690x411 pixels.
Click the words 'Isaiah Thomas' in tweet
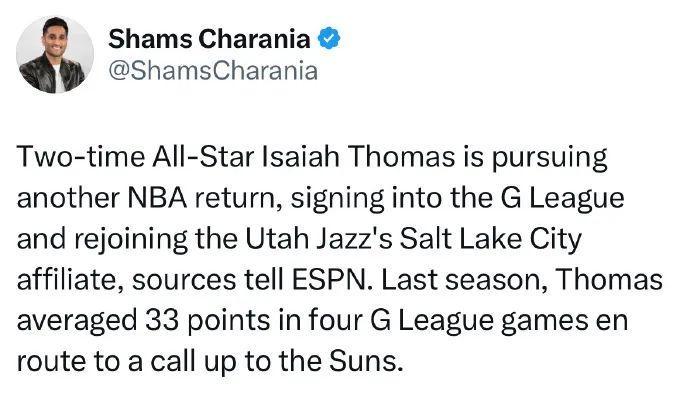click(358, 157)
